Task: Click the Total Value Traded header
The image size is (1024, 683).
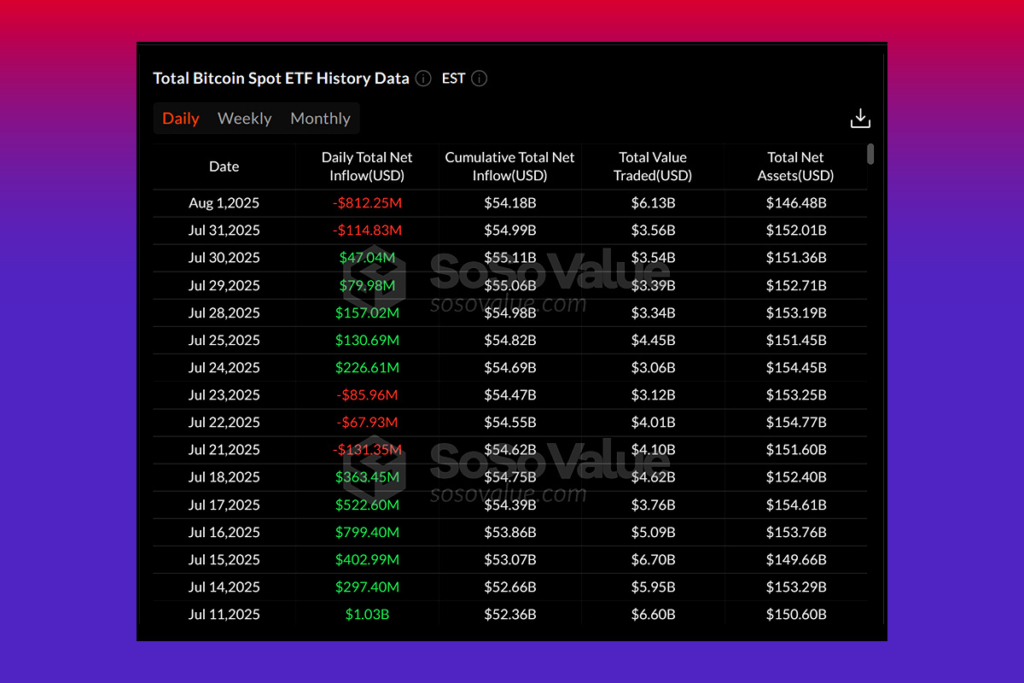Action: (x=652, y=166)
